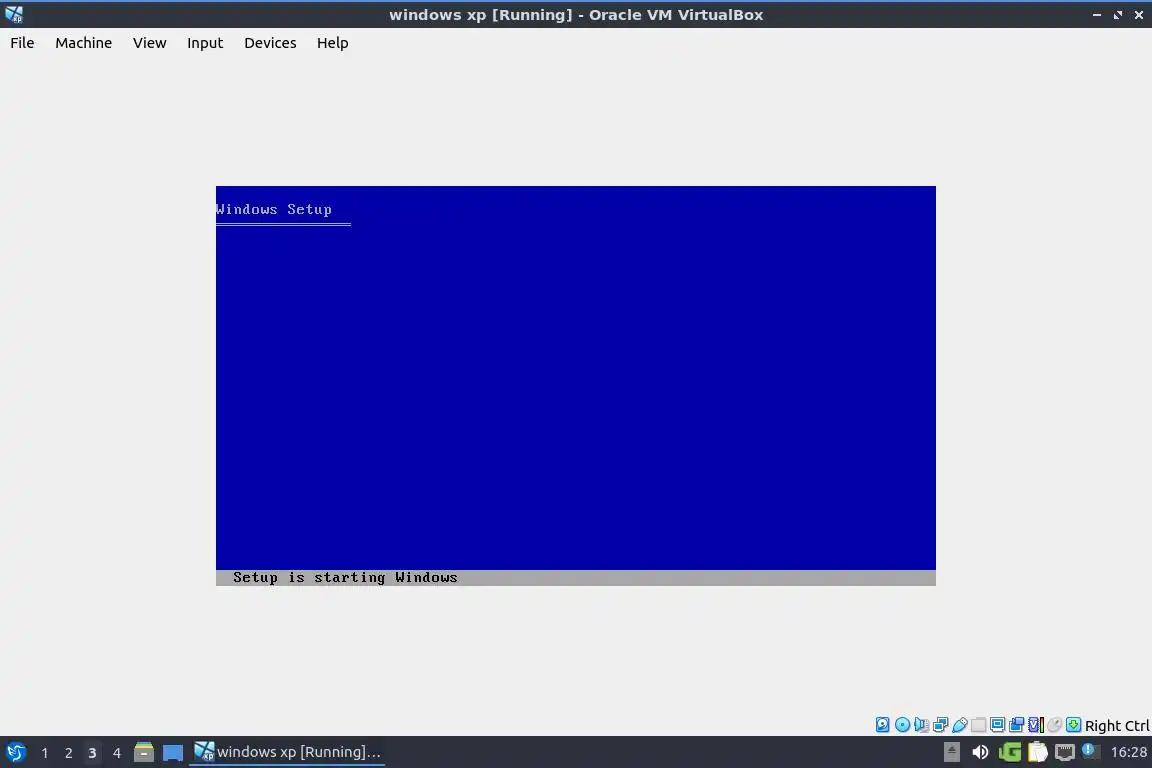Click the Right Ctrl host key label
Screen dimensions: 1152x768
[1117, 726]
